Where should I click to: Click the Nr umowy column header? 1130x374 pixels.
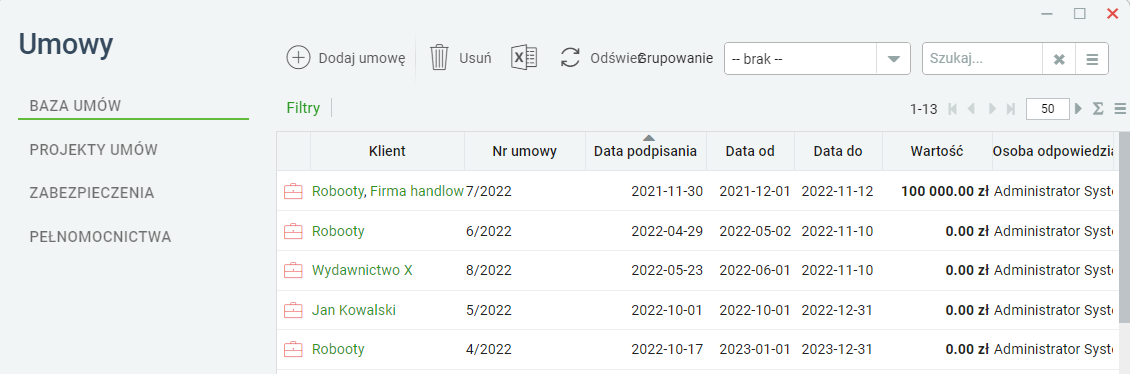coord(525,151)
